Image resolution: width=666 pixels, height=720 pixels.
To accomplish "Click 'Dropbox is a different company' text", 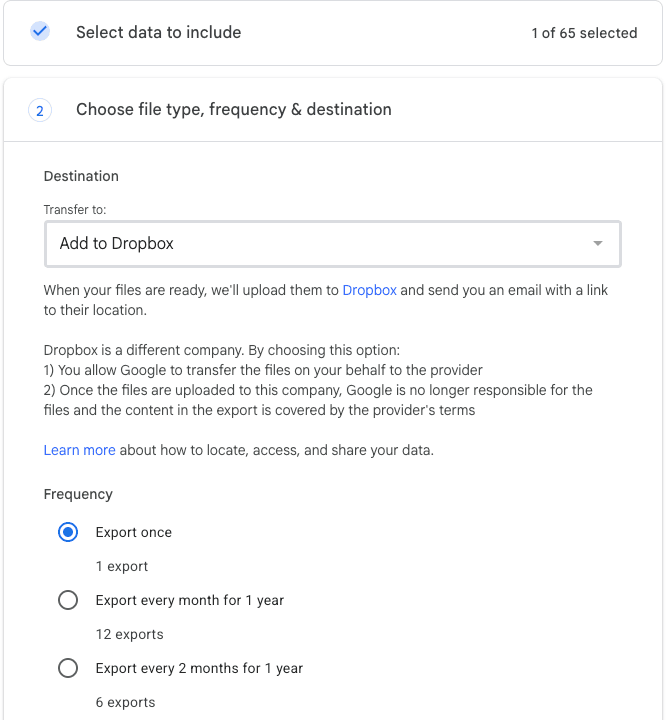I will tap(144, 350).
